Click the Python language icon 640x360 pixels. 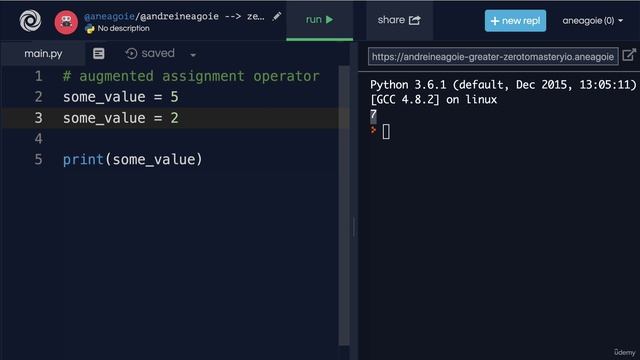(90, 29)
